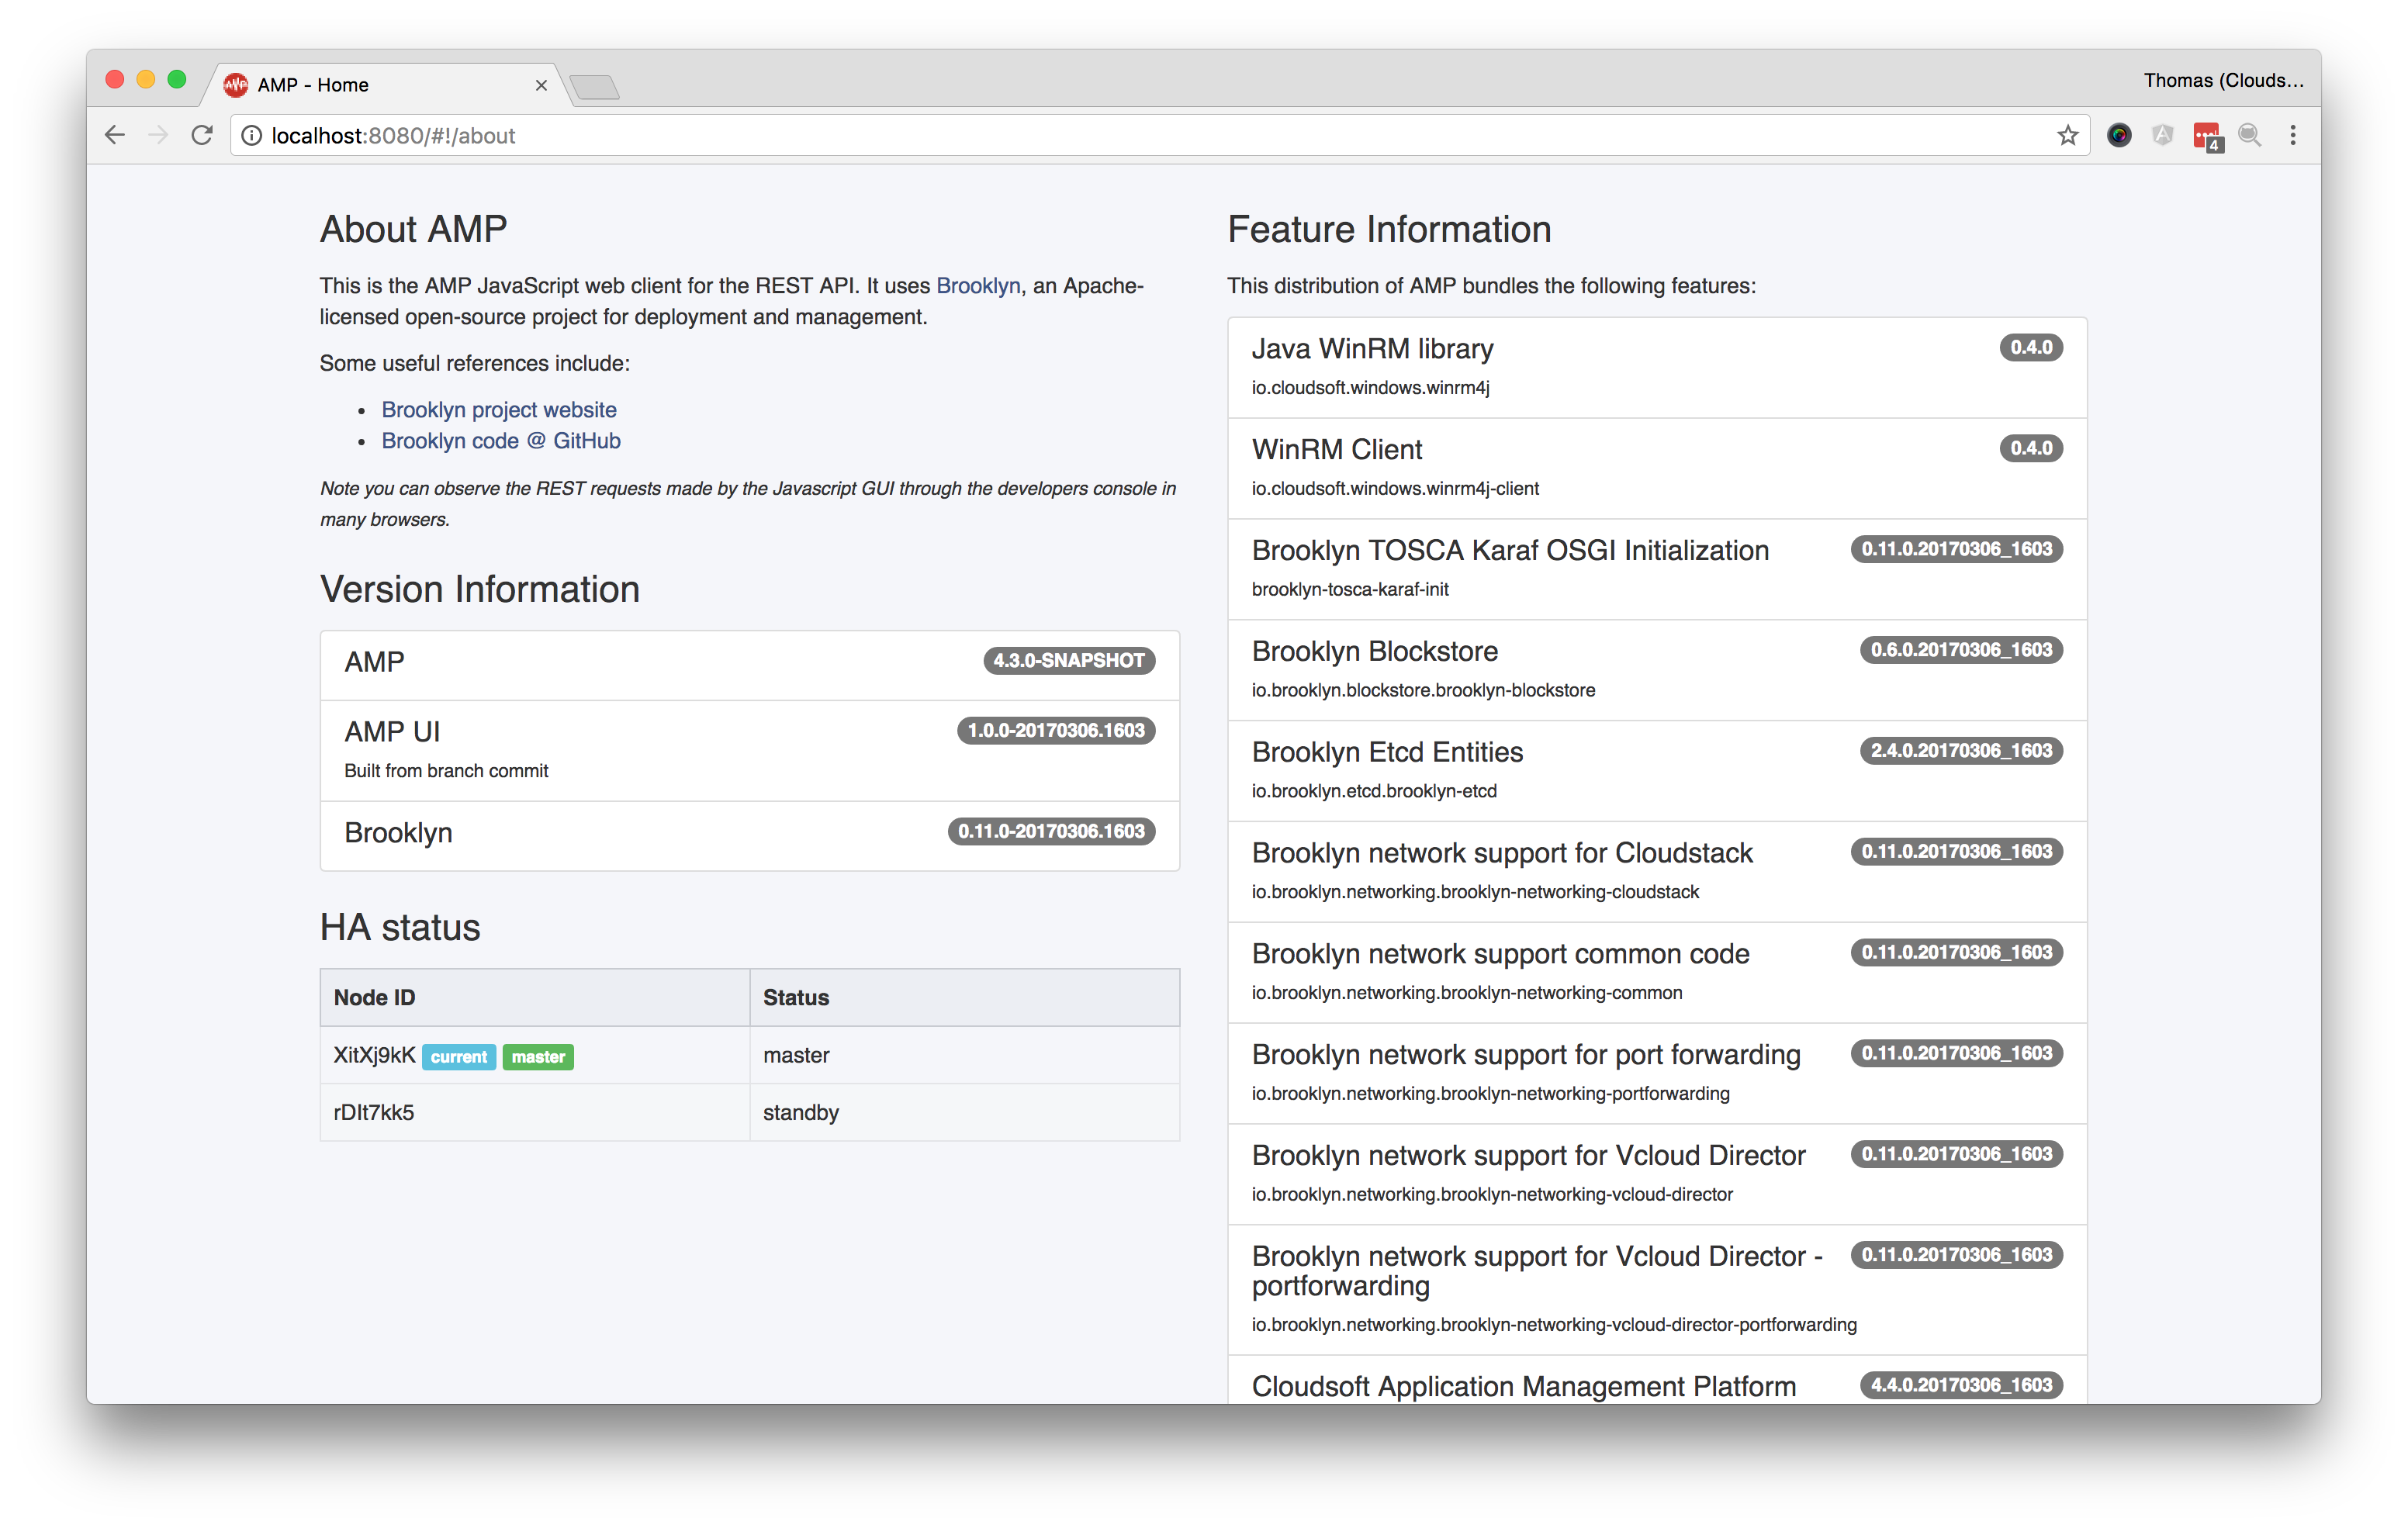The height and width of the screenshot is (1528, 2408).
Task: Select Brooklyn network support for Cloudstack title
Action: 1502,854
